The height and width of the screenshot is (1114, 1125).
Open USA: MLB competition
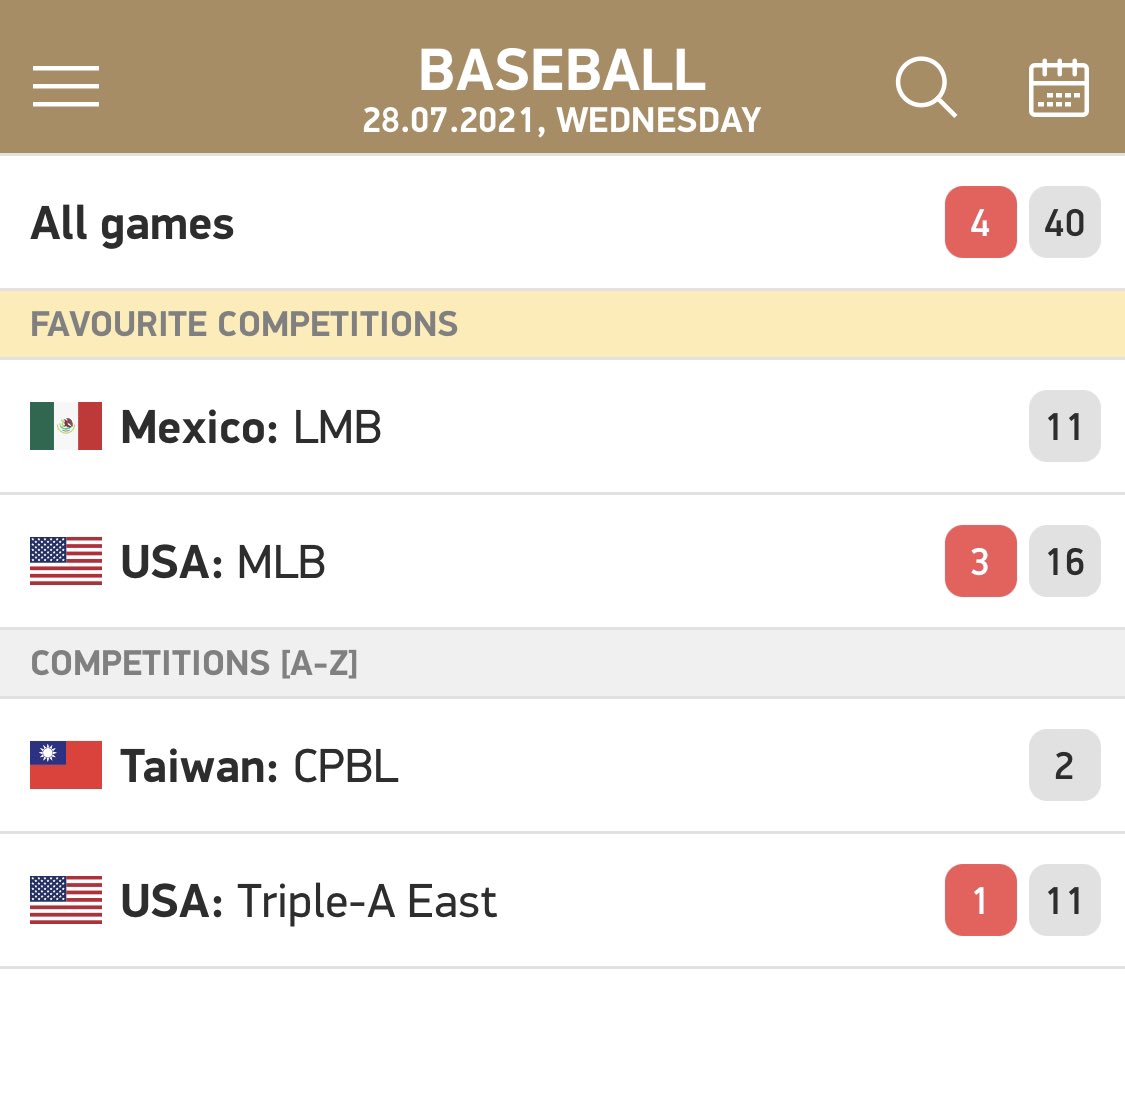223,562
